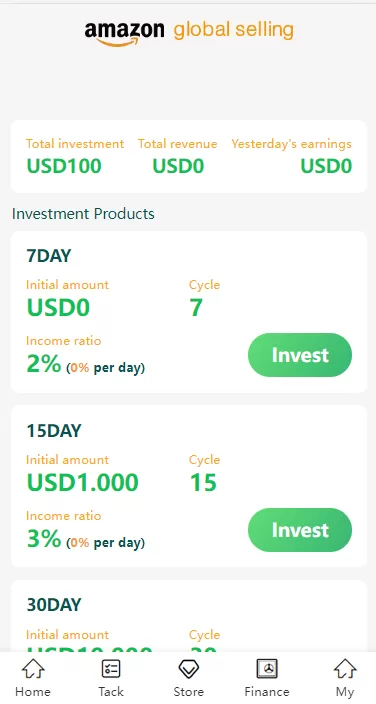Tap the USD1.000 initial amount
Image resolution: width=376 pixels, height=704 pixels.
(x=83, y=483)
